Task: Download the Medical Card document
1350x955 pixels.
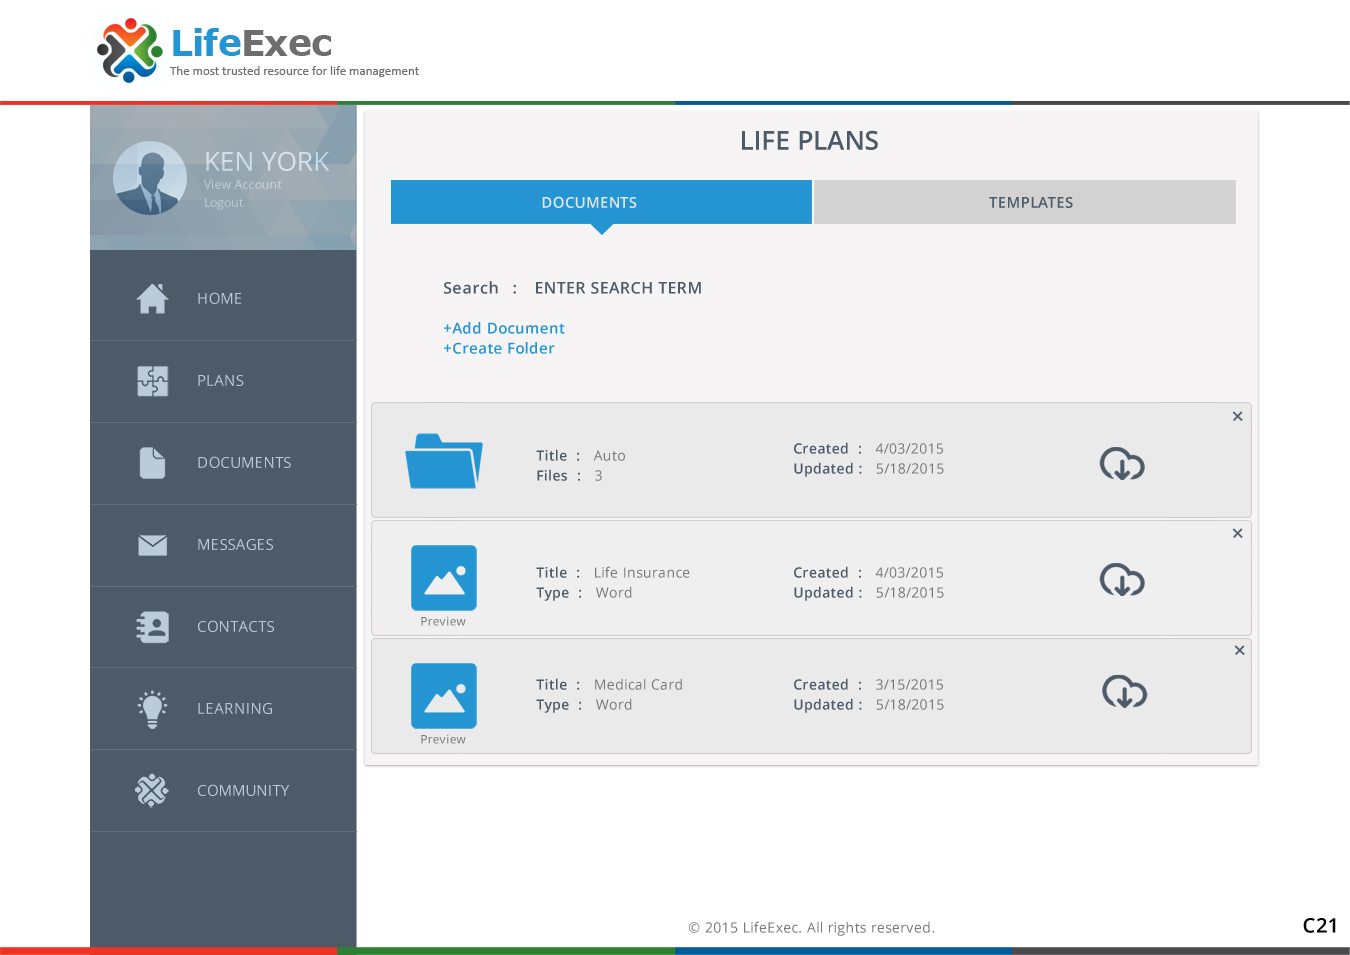Action: 1124,692
